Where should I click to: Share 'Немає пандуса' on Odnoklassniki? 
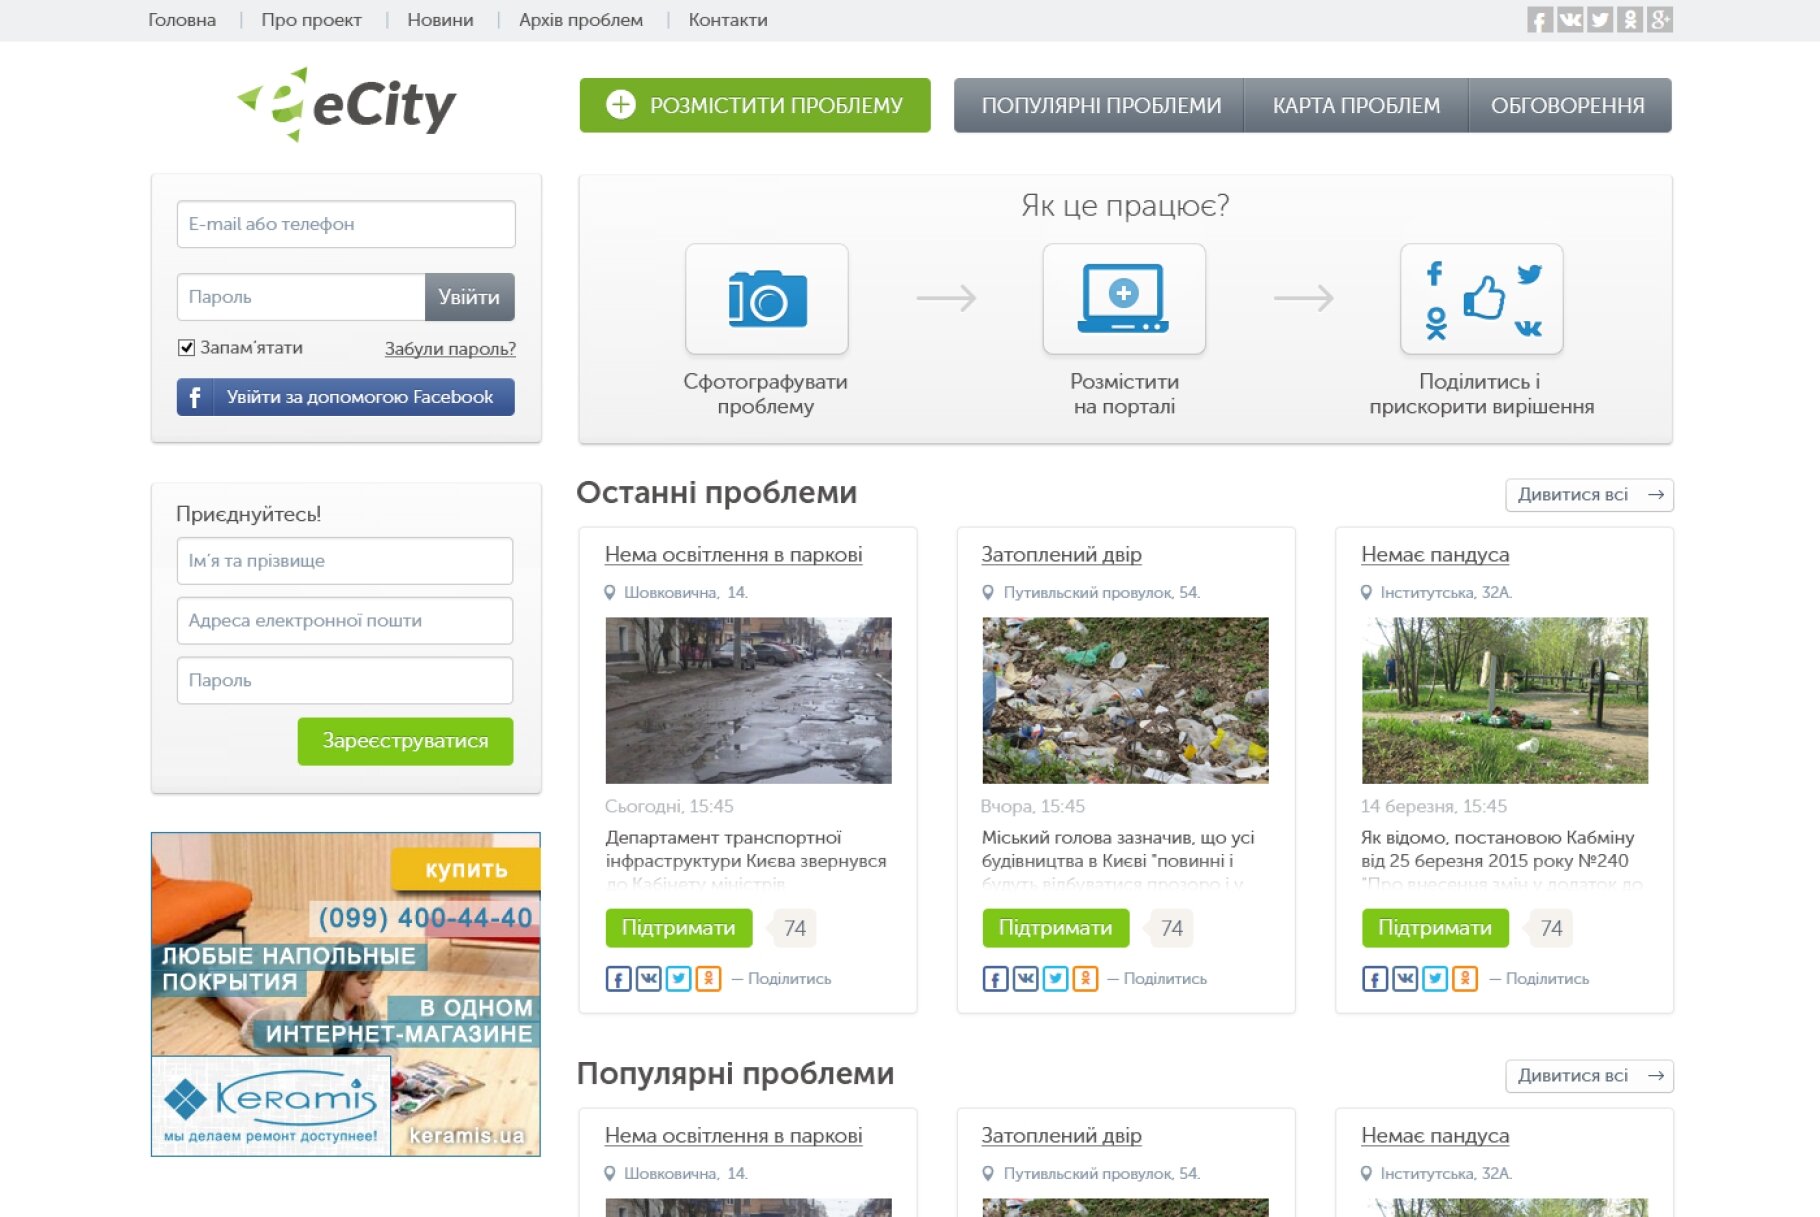pyautogui.click(x=1465, y=978)
